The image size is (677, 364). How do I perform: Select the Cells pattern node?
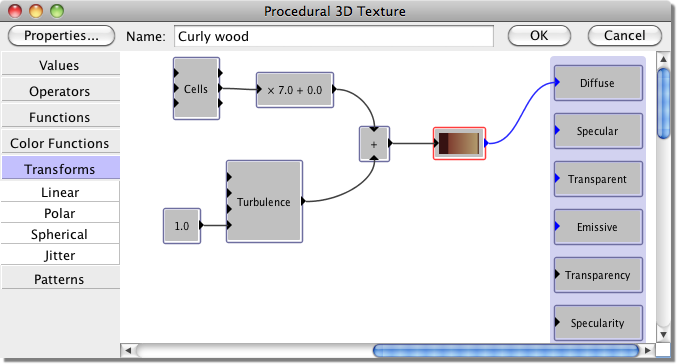click(x=196, y=89)
